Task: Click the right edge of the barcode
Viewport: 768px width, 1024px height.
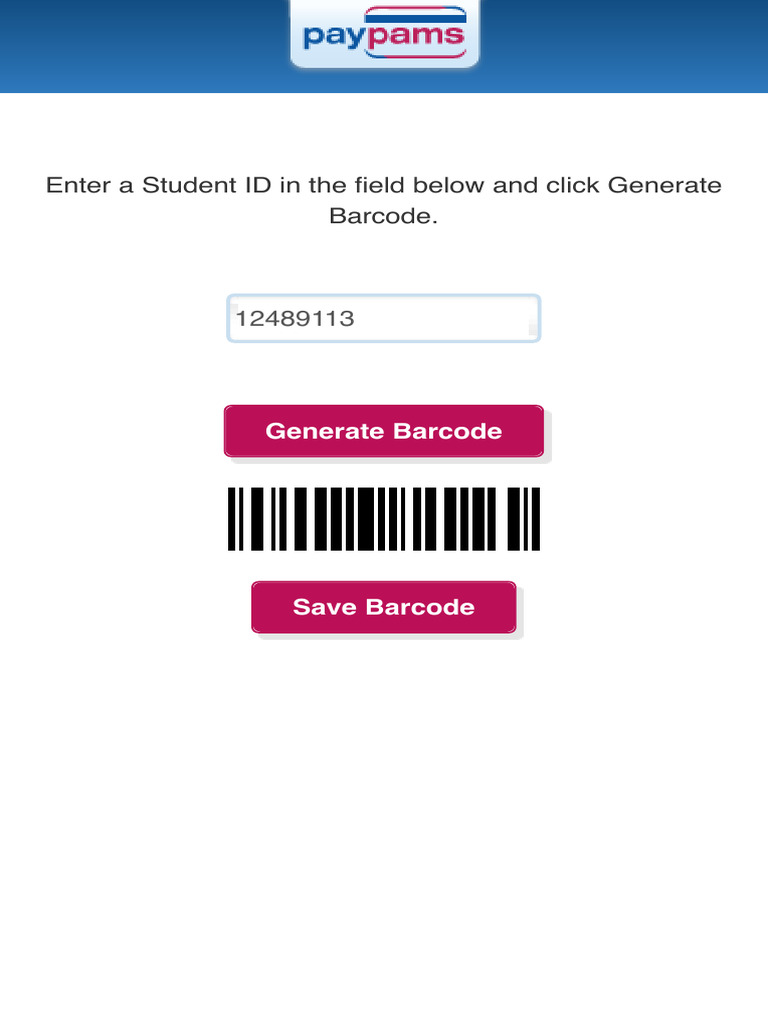Action: (x=535, y=519)
